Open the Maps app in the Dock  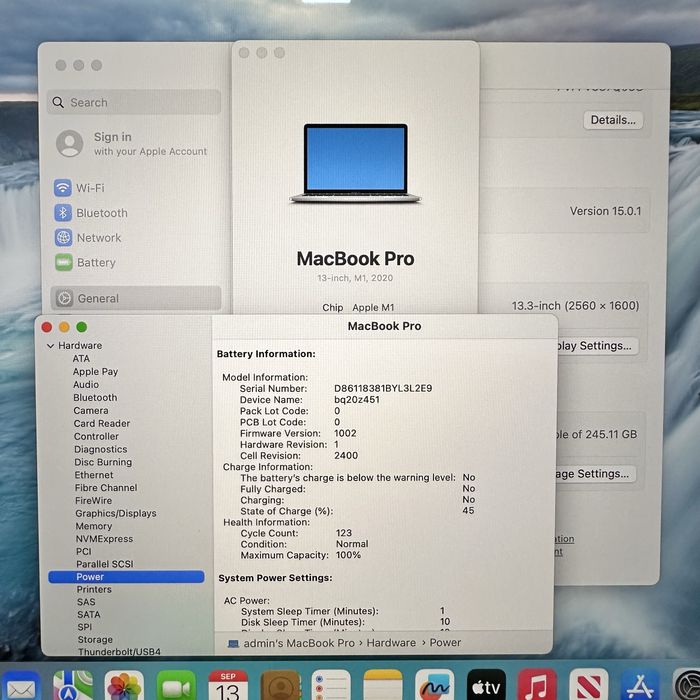(73, 686)
